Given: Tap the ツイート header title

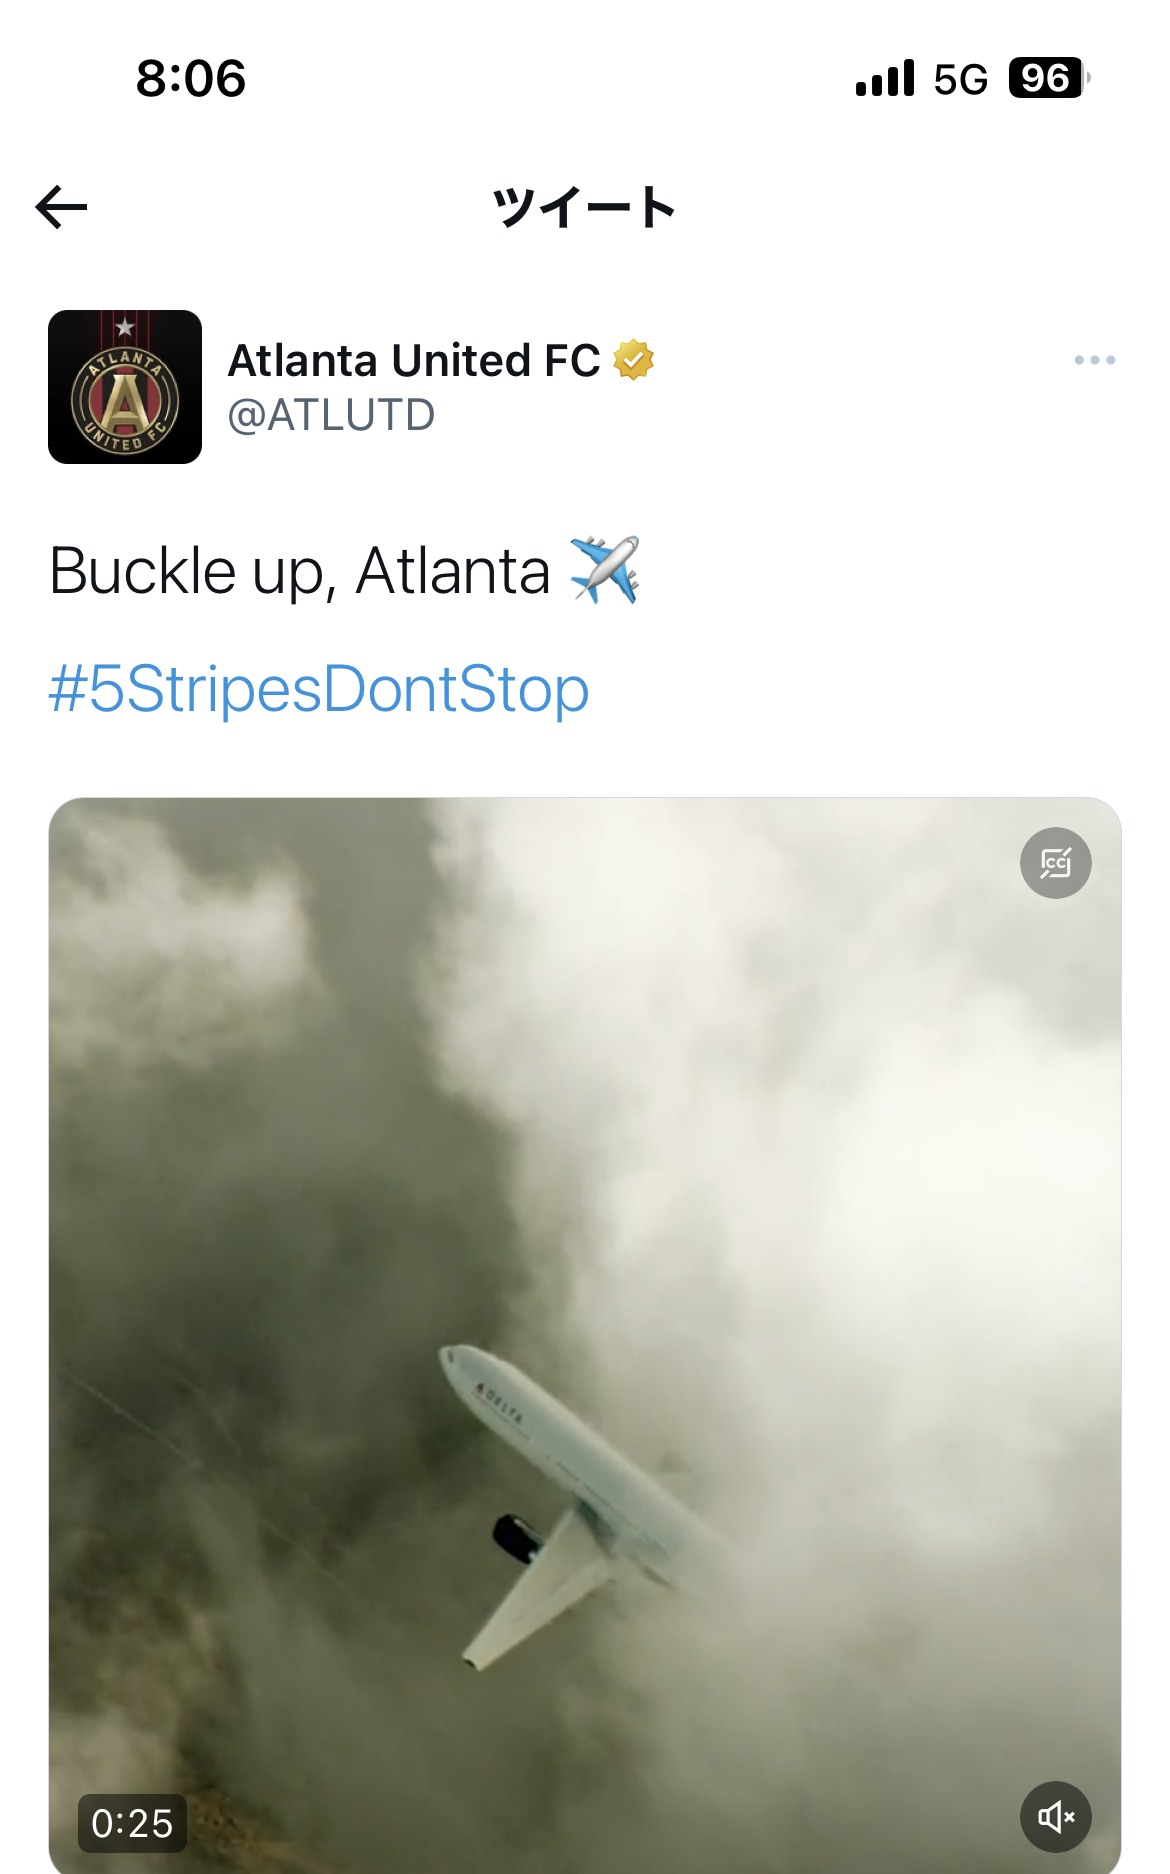Looking at the screenshot, I should click(584, 208).
